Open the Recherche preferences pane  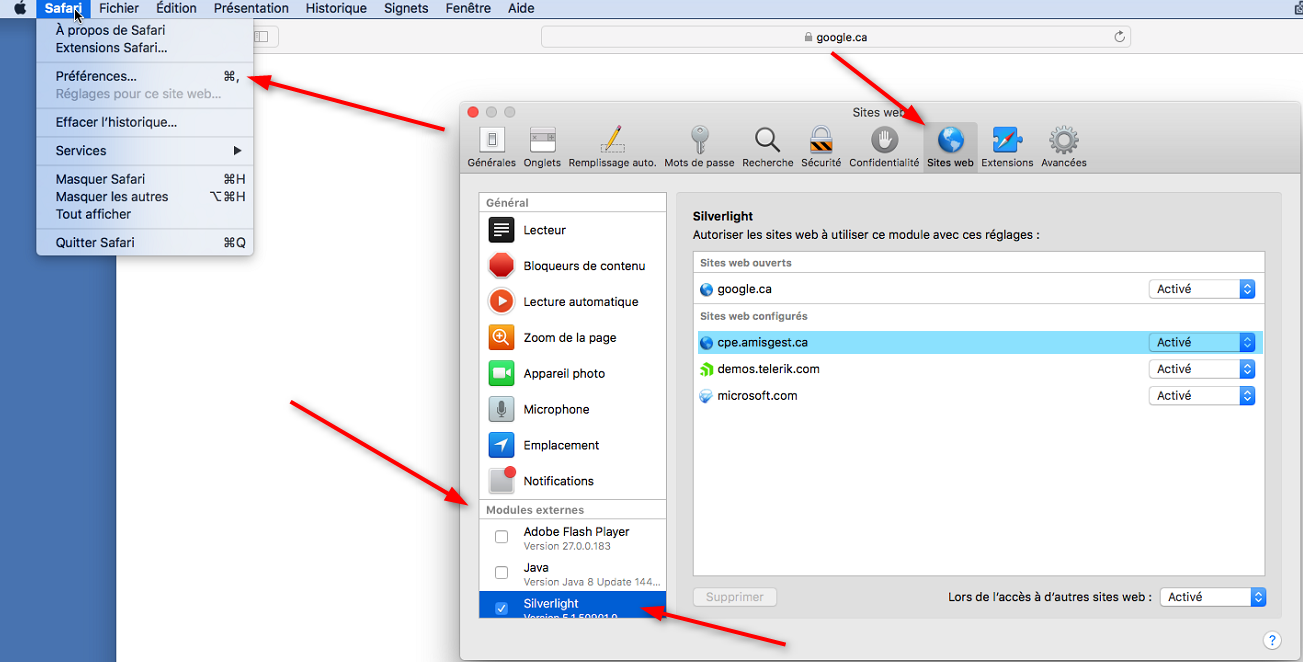click(x=767, y=147)
